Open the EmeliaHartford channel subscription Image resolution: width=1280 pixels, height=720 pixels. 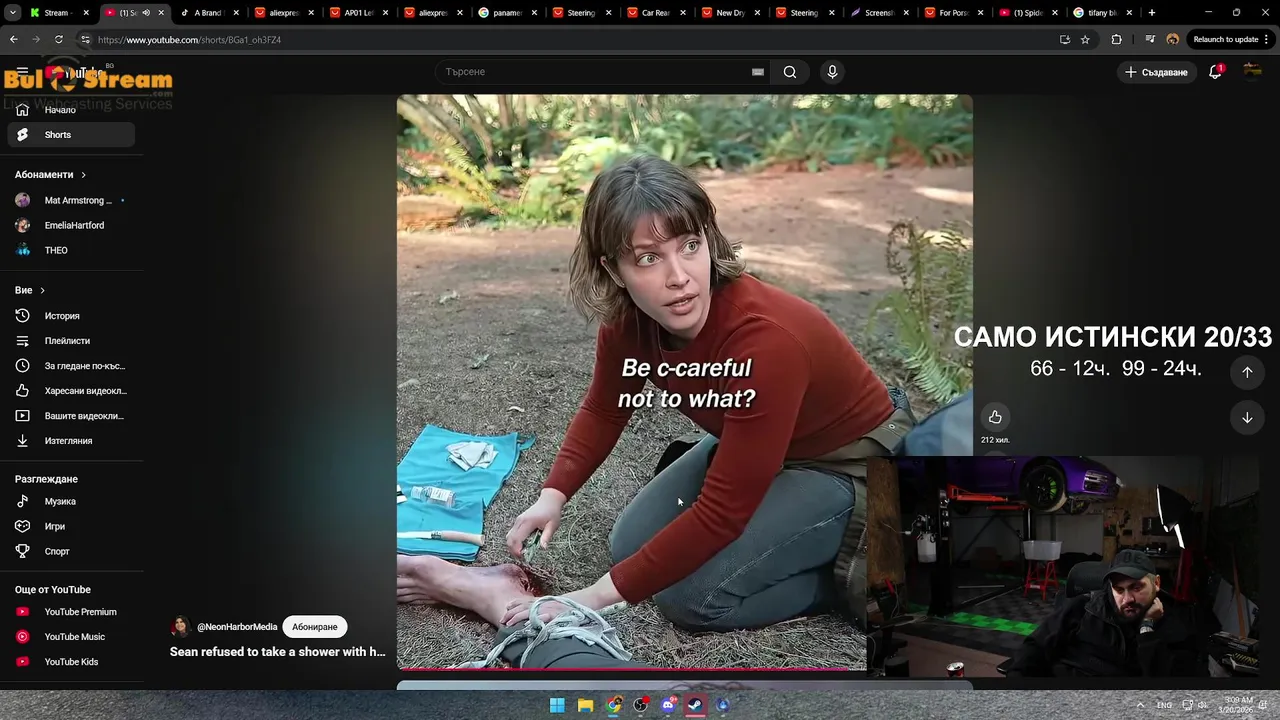pyautogui.click(x=71, y=225)
